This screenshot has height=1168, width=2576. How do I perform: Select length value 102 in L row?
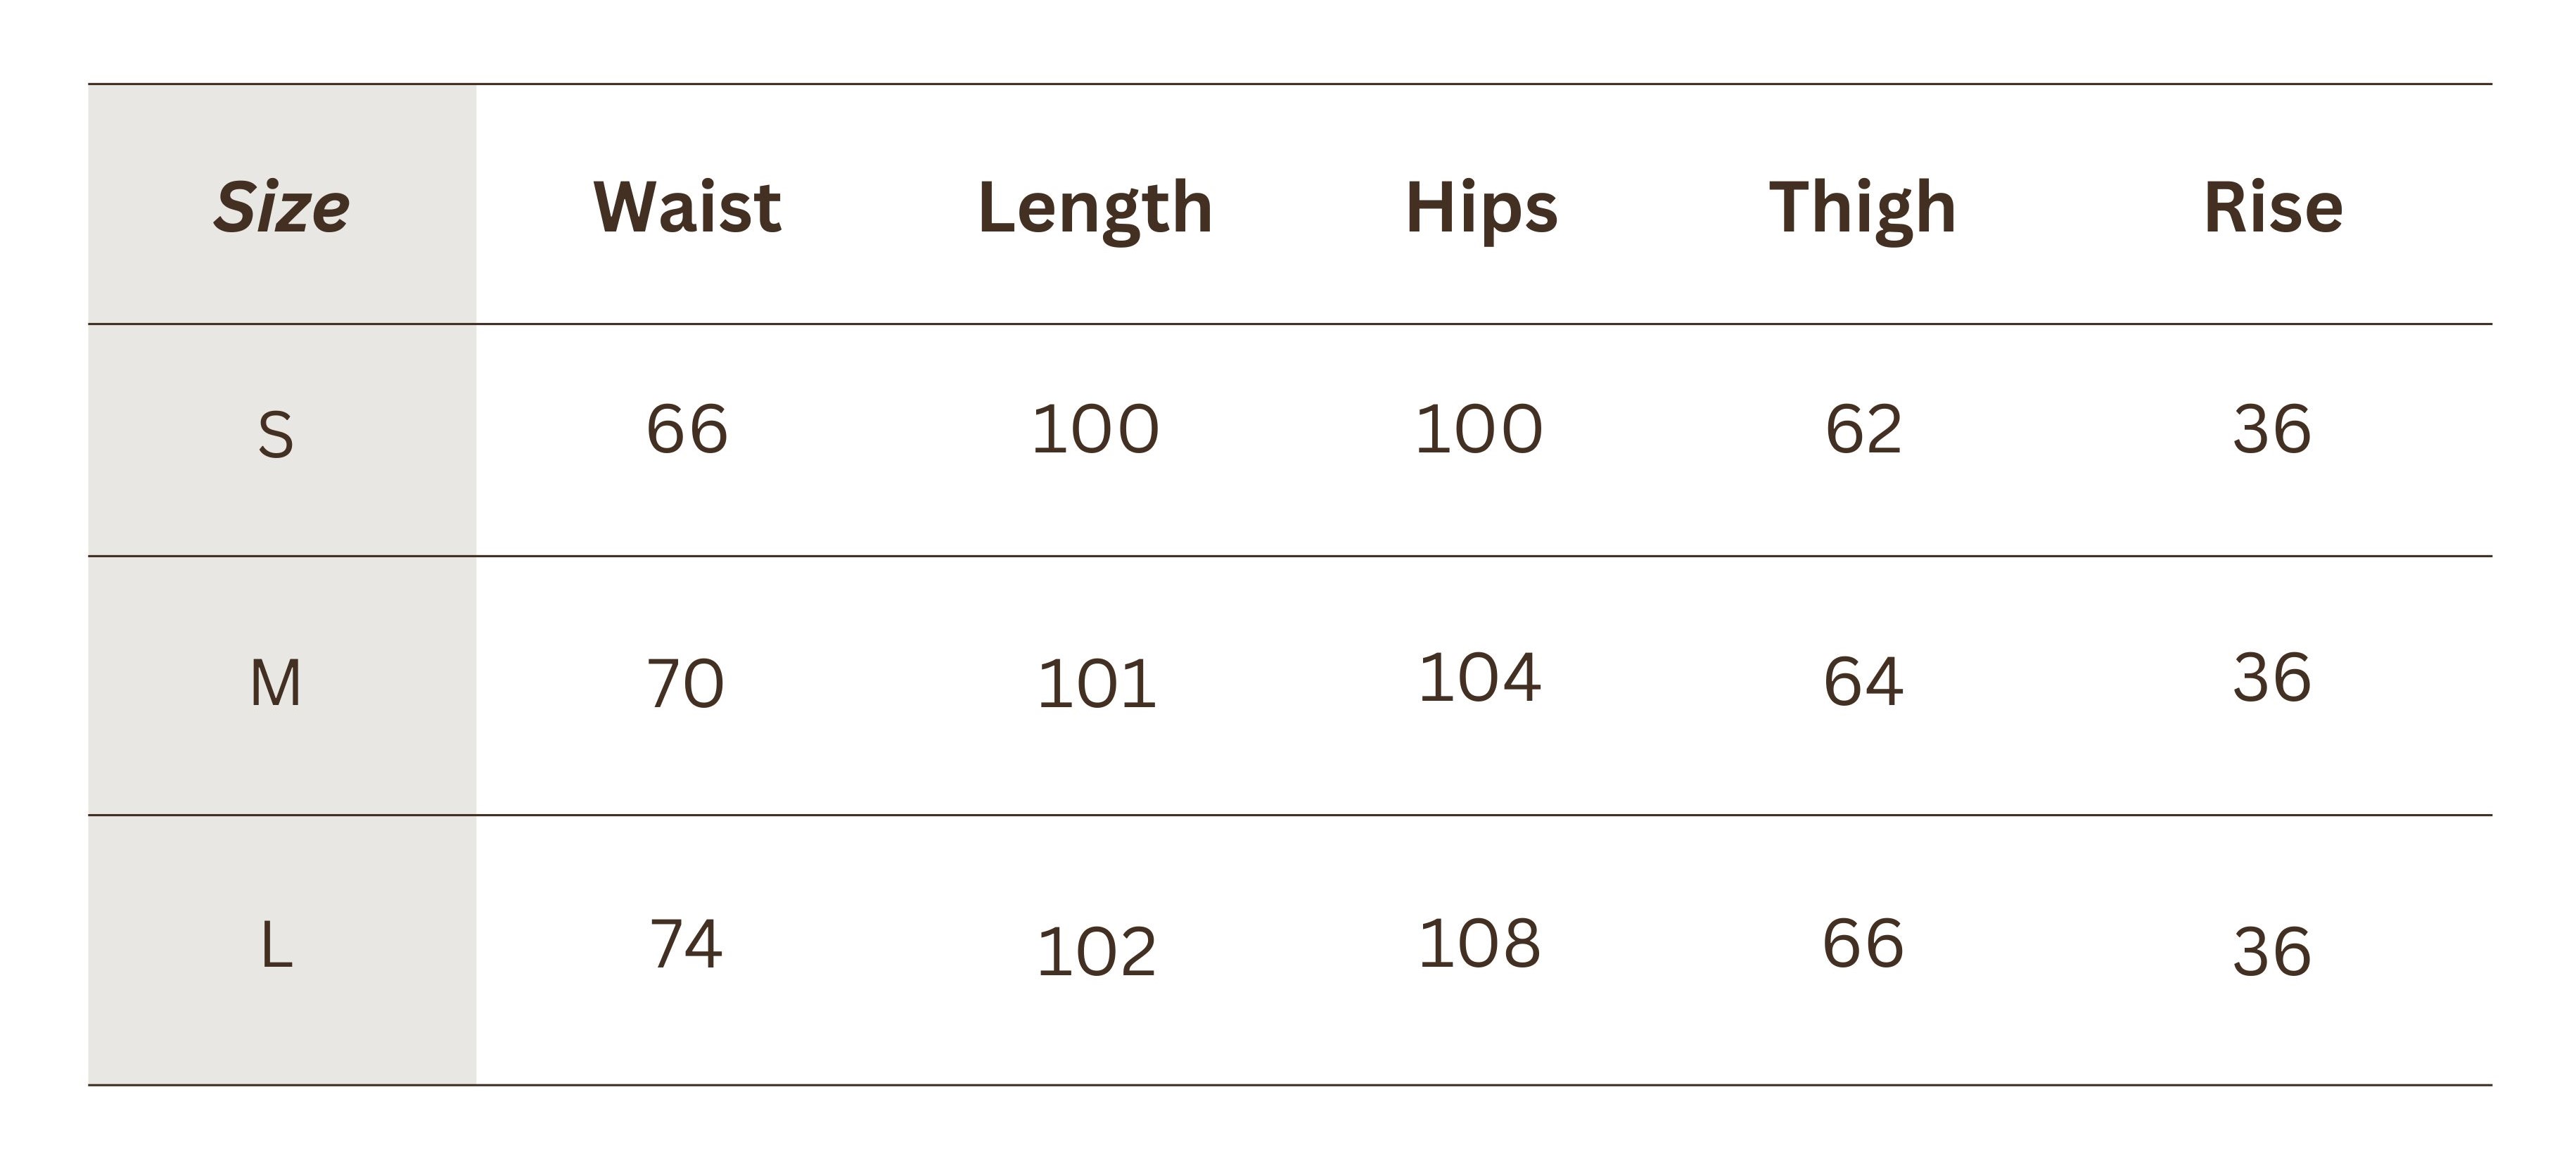pos(1096,951)
